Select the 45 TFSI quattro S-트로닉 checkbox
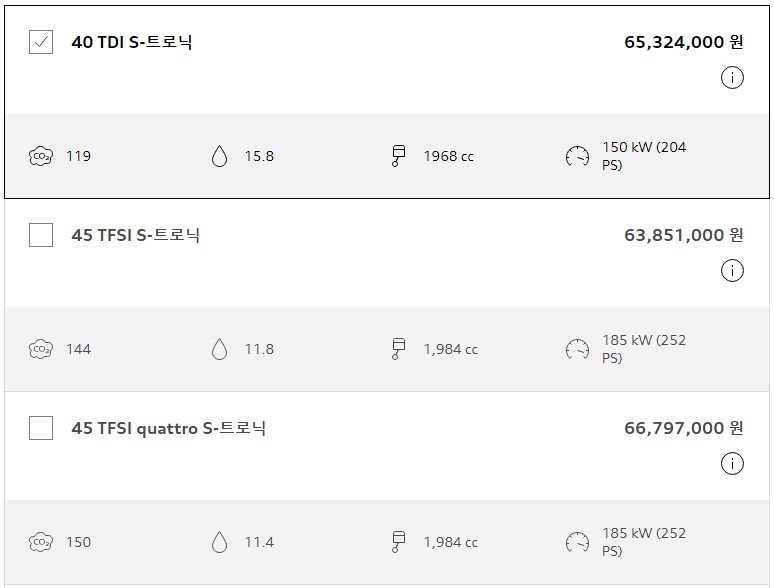Image resolution: width=774 pixels, height=588 pixels. [41, 428]
